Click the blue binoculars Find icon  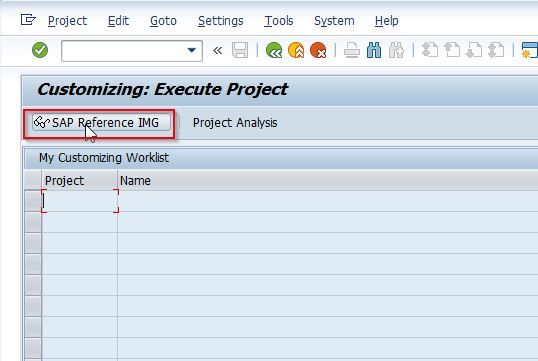pos(374,50)
